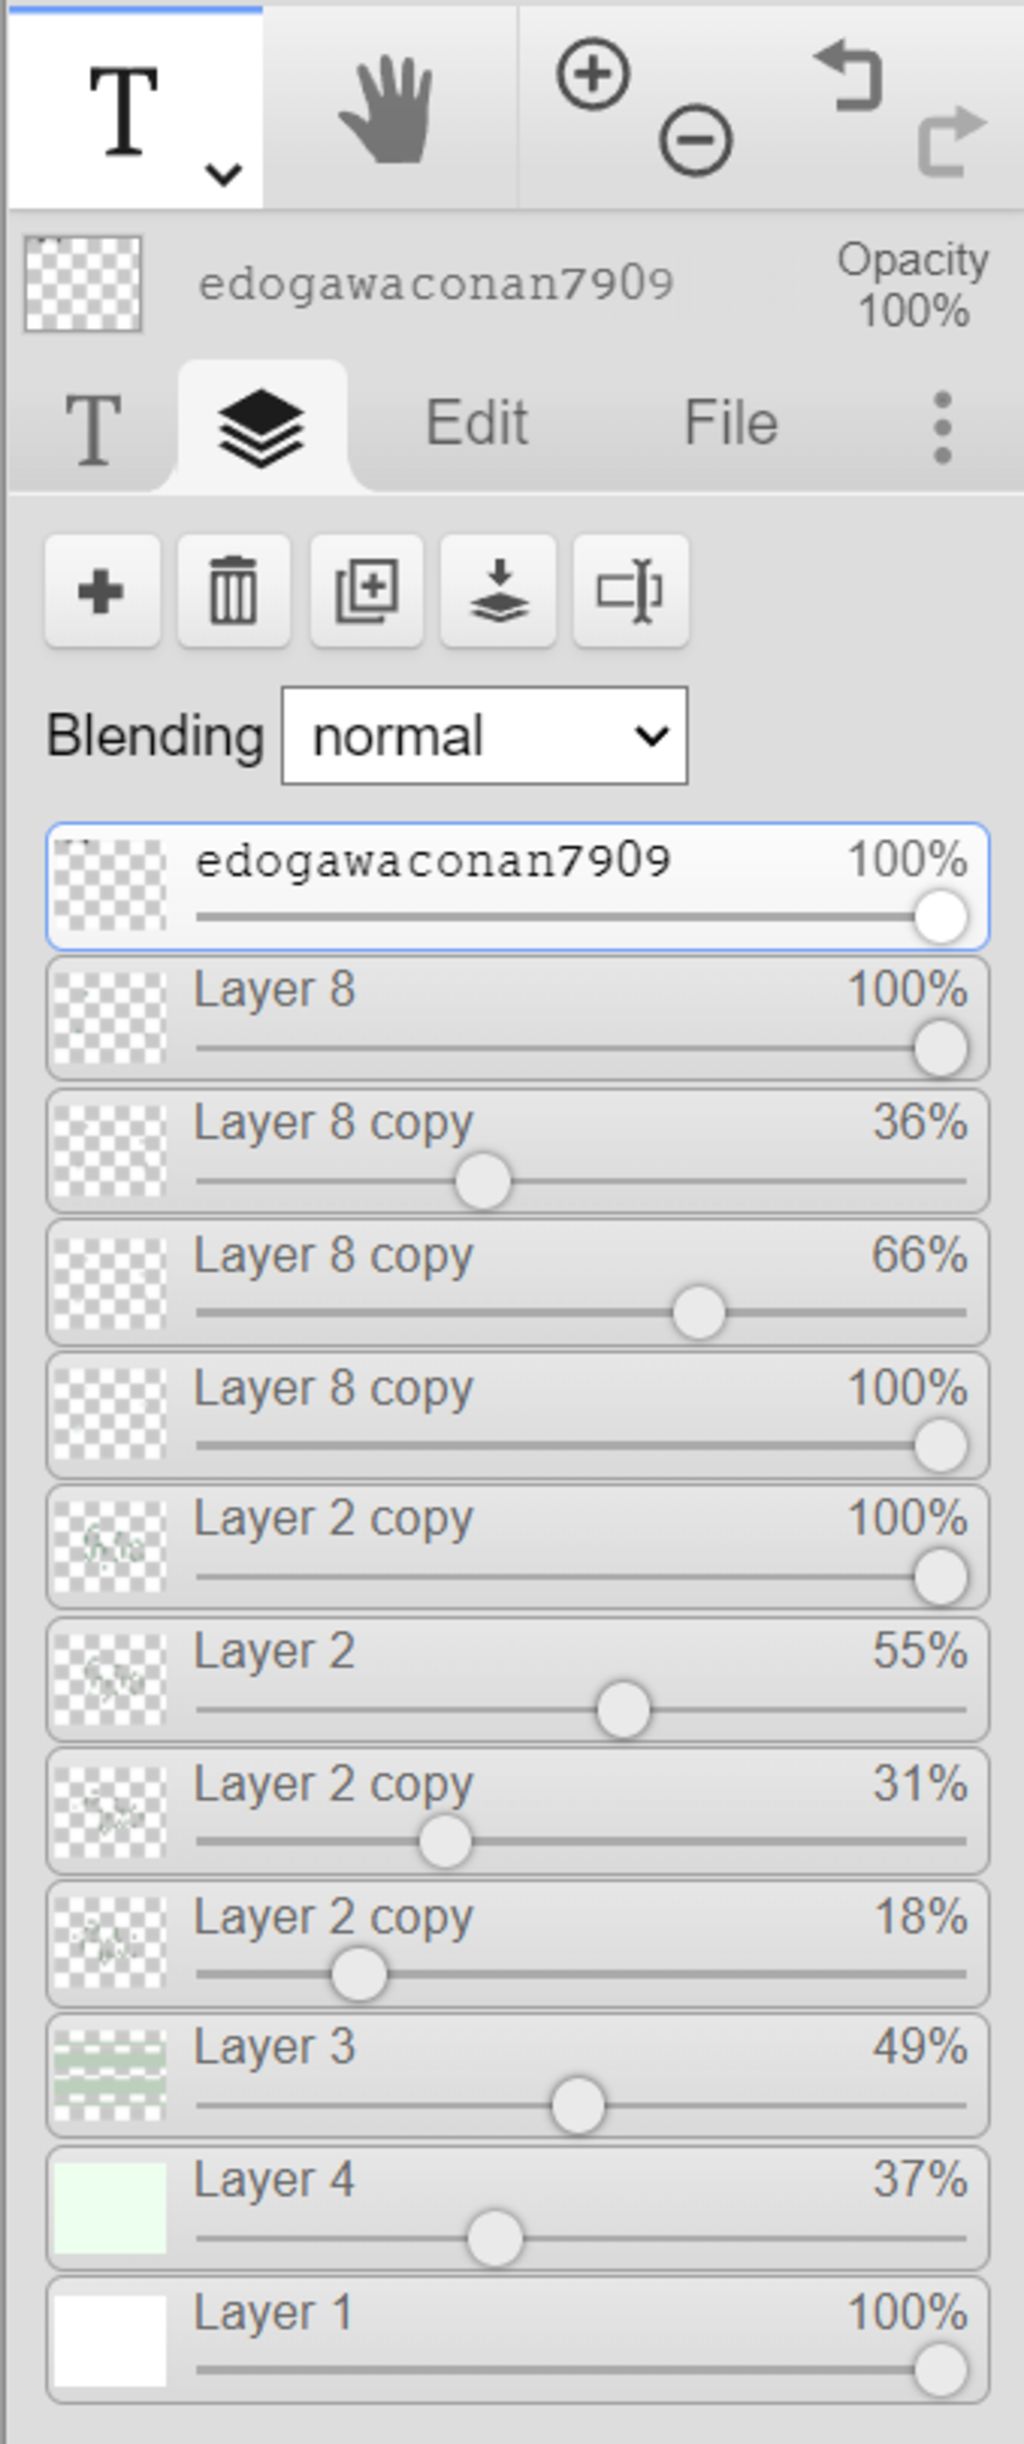Open the three-dot more options menu
This screenshot has height=2444, width=1024.
click(x=941, y=427)
